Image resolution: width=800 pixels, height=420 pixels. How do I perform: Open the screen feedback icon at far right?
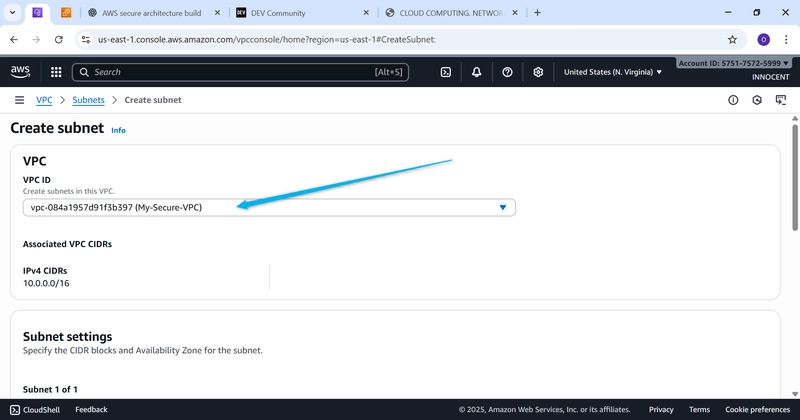click(781, 100)
